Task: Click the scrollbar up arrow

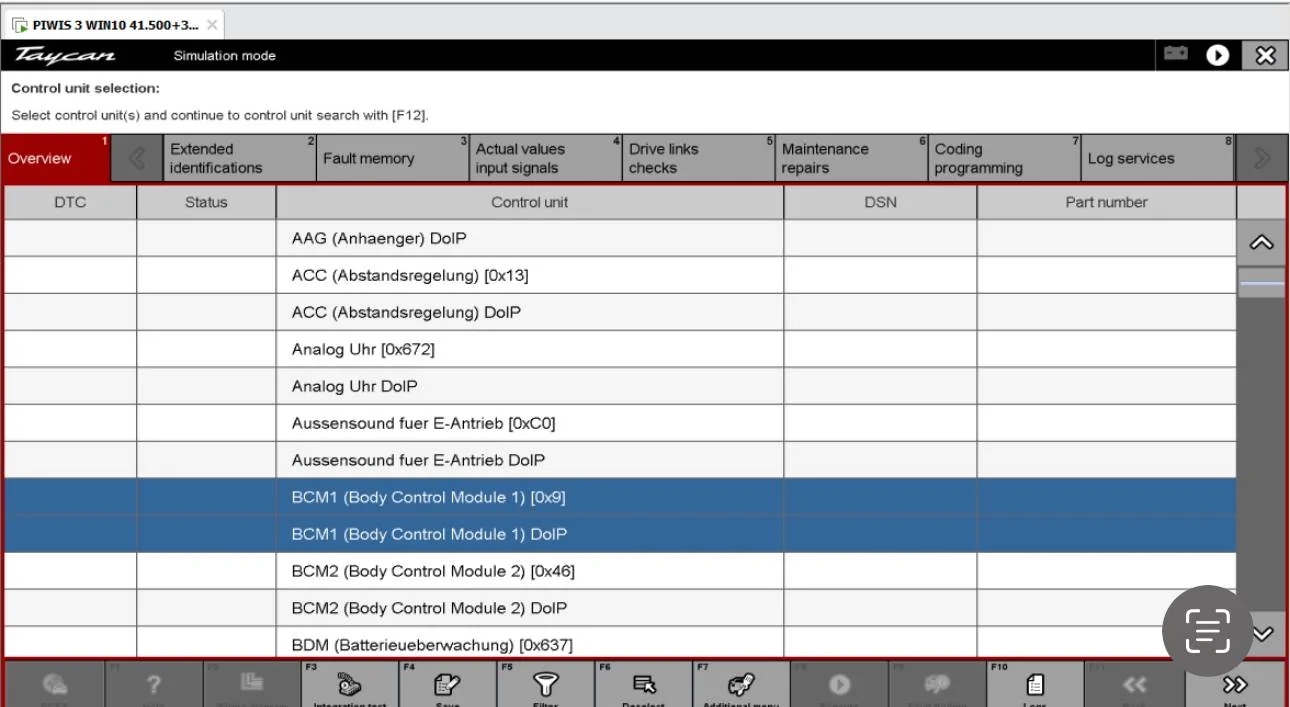Action: coord(1262,243)
